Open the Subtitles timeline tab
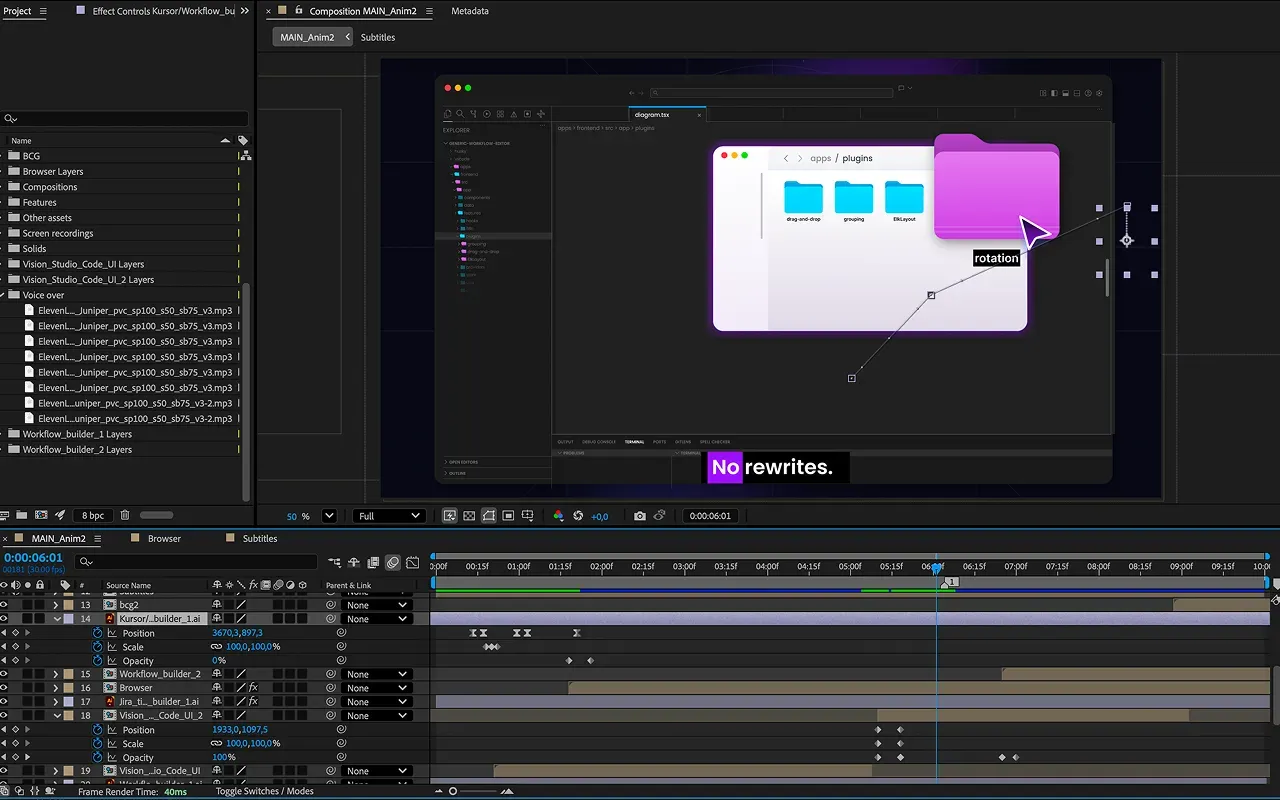 (x=260, y=538)
